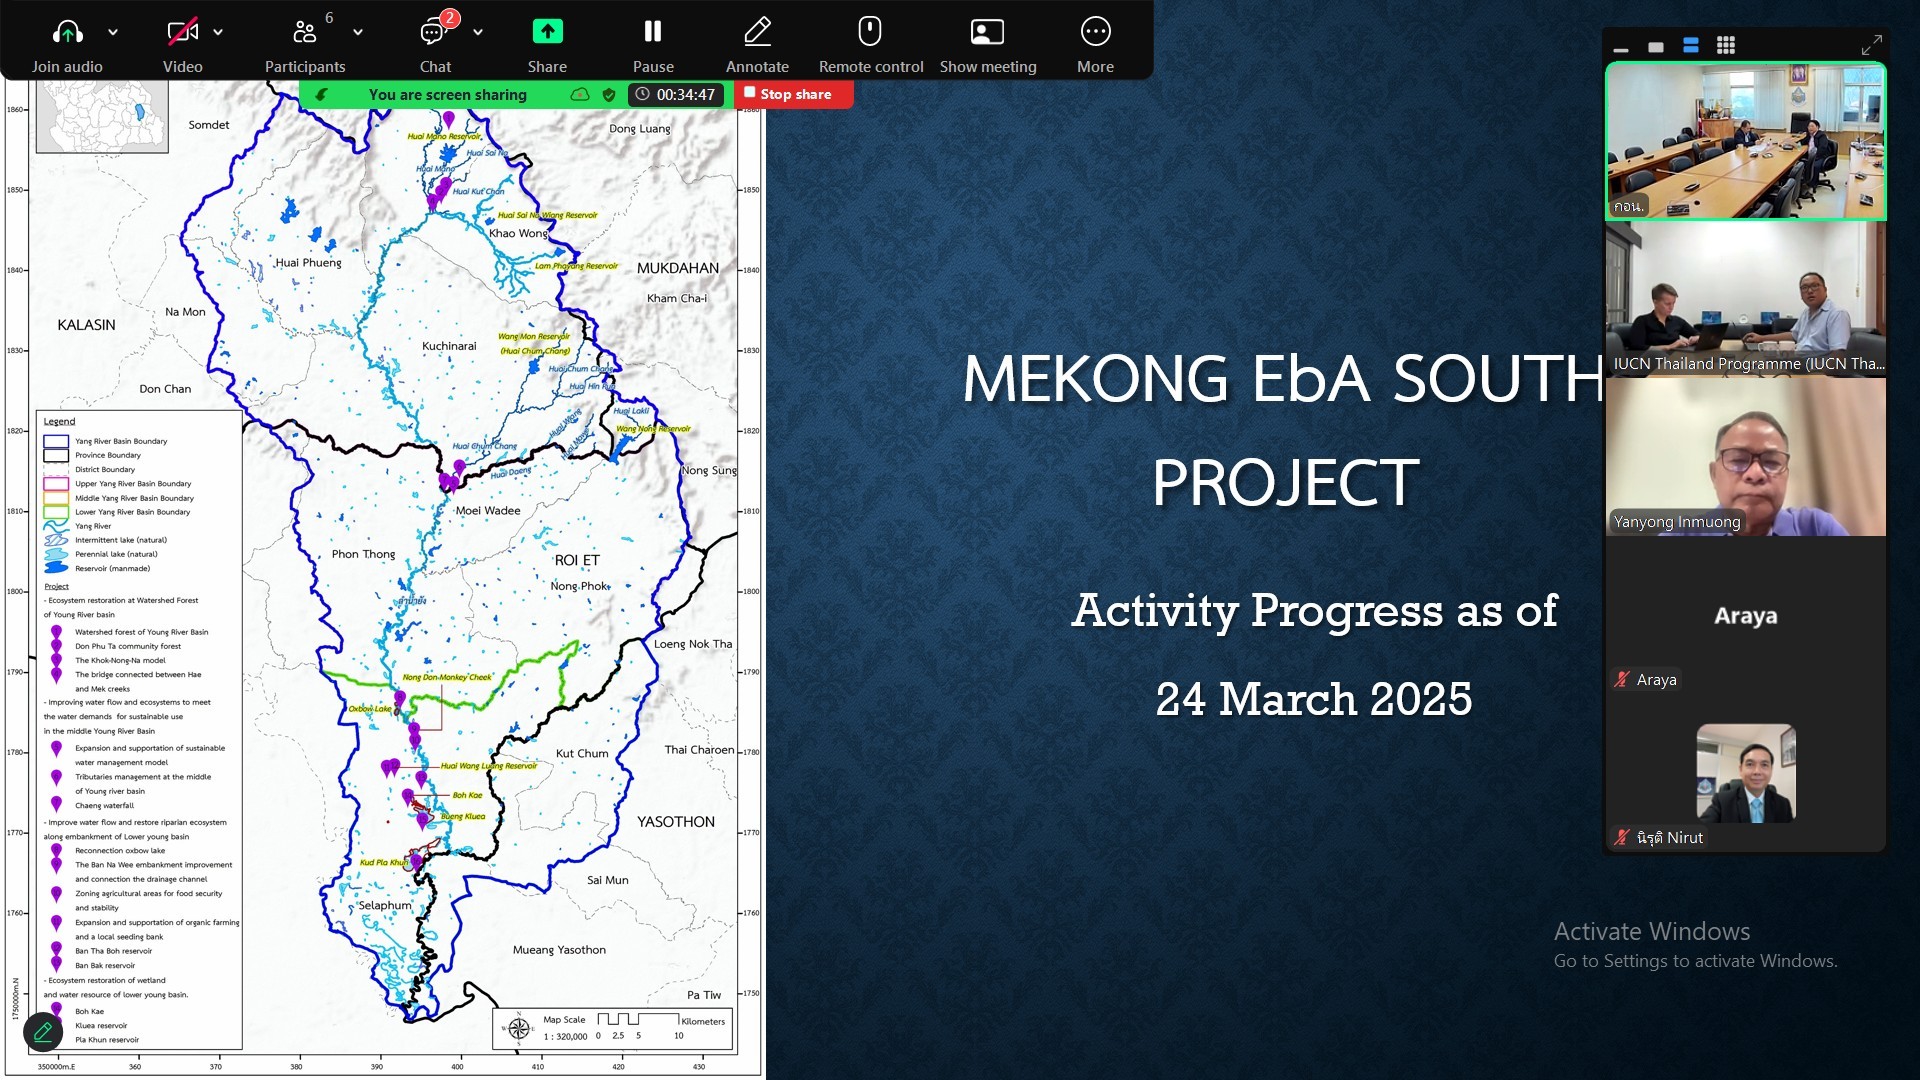
Task: Click "You are screen sharing" status text
Action: pyautogui.click(x=447, y=95)
